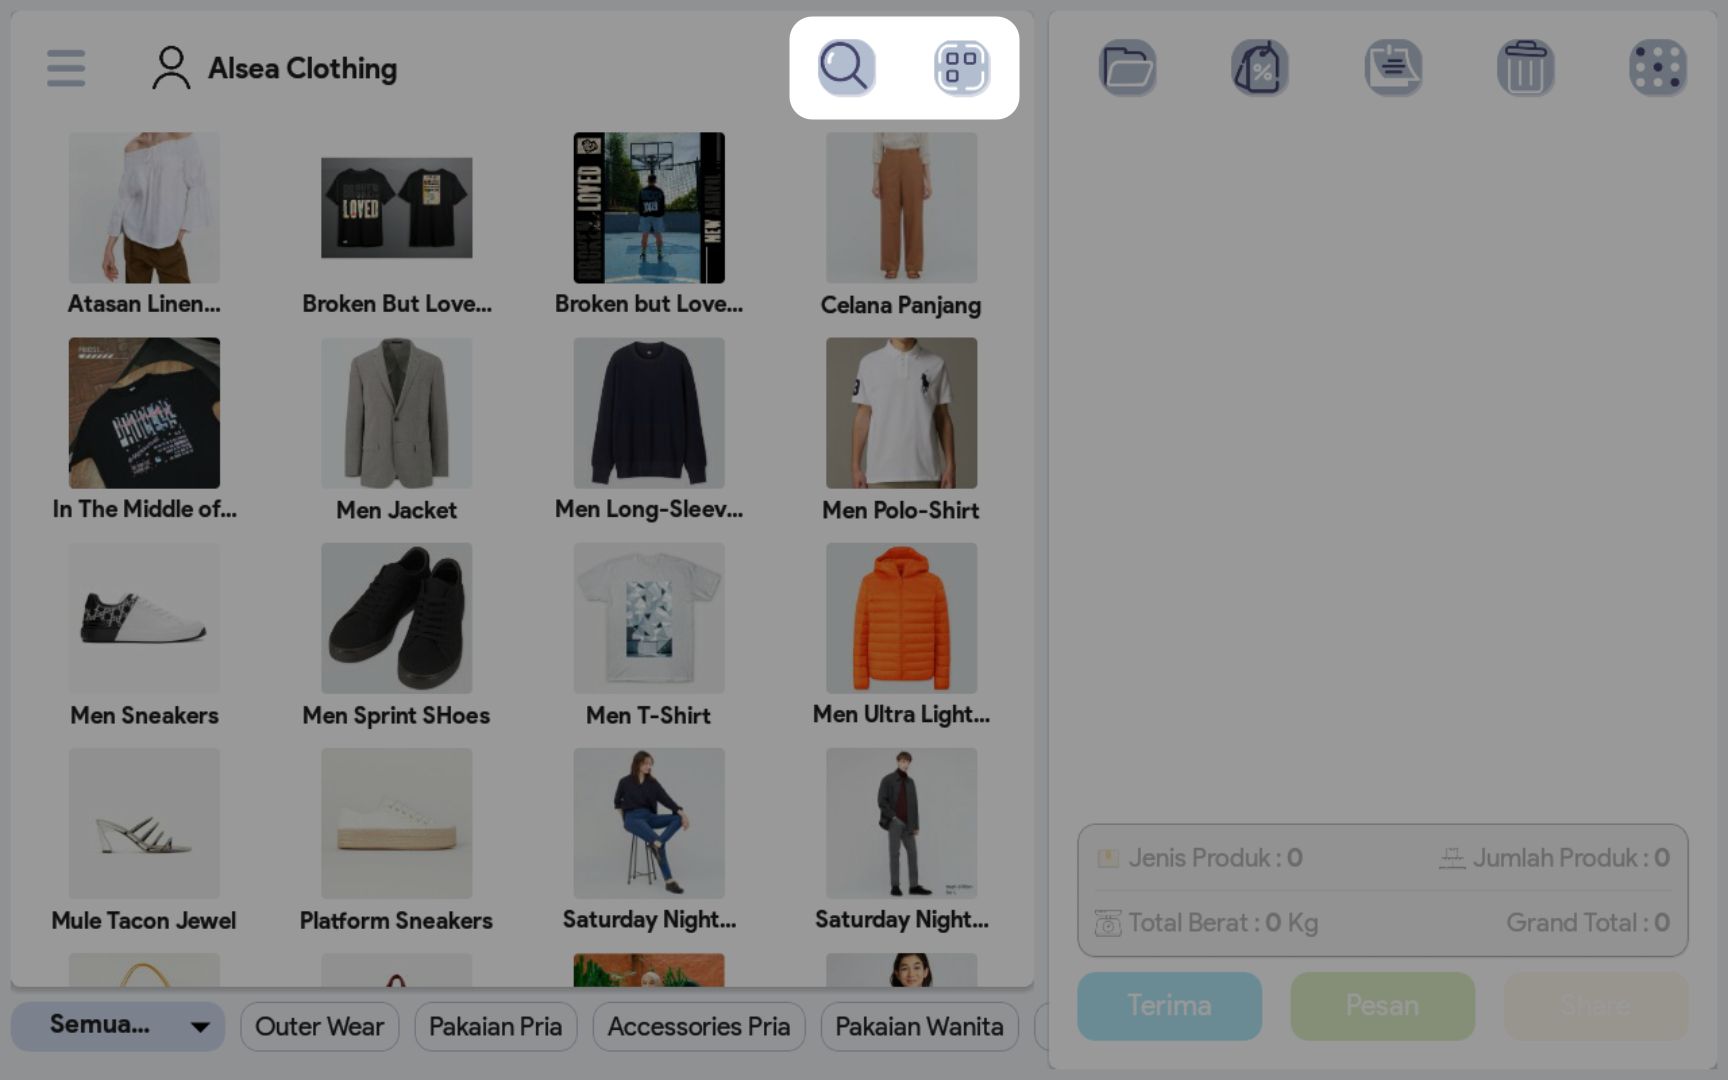Filter by Outer Wear category
1728x1080 pixels.
tap(319, 1026)
